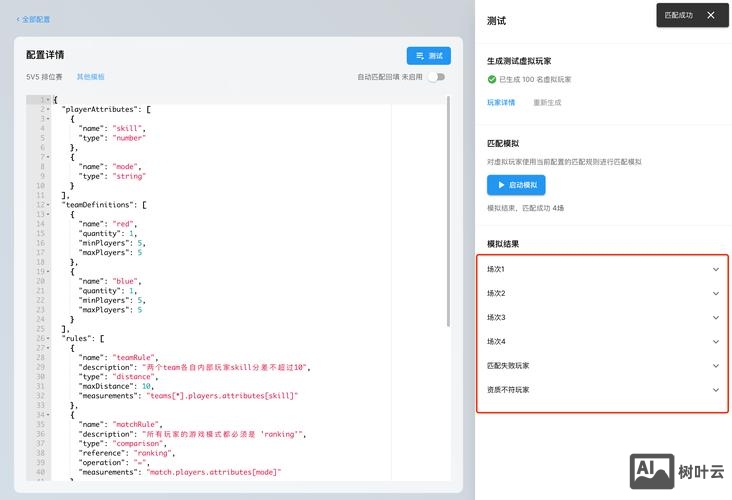Click the "name": "skill" code line
The image size is (732, 500).
[113, 128]
